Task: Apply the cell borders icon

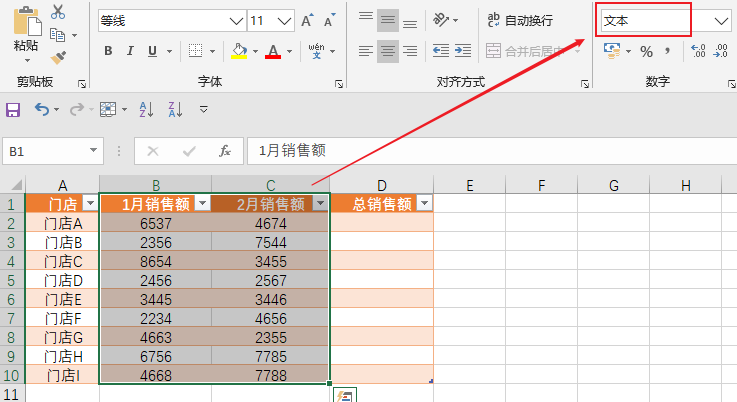Action: pyautogui.click(x=195, y=51)
